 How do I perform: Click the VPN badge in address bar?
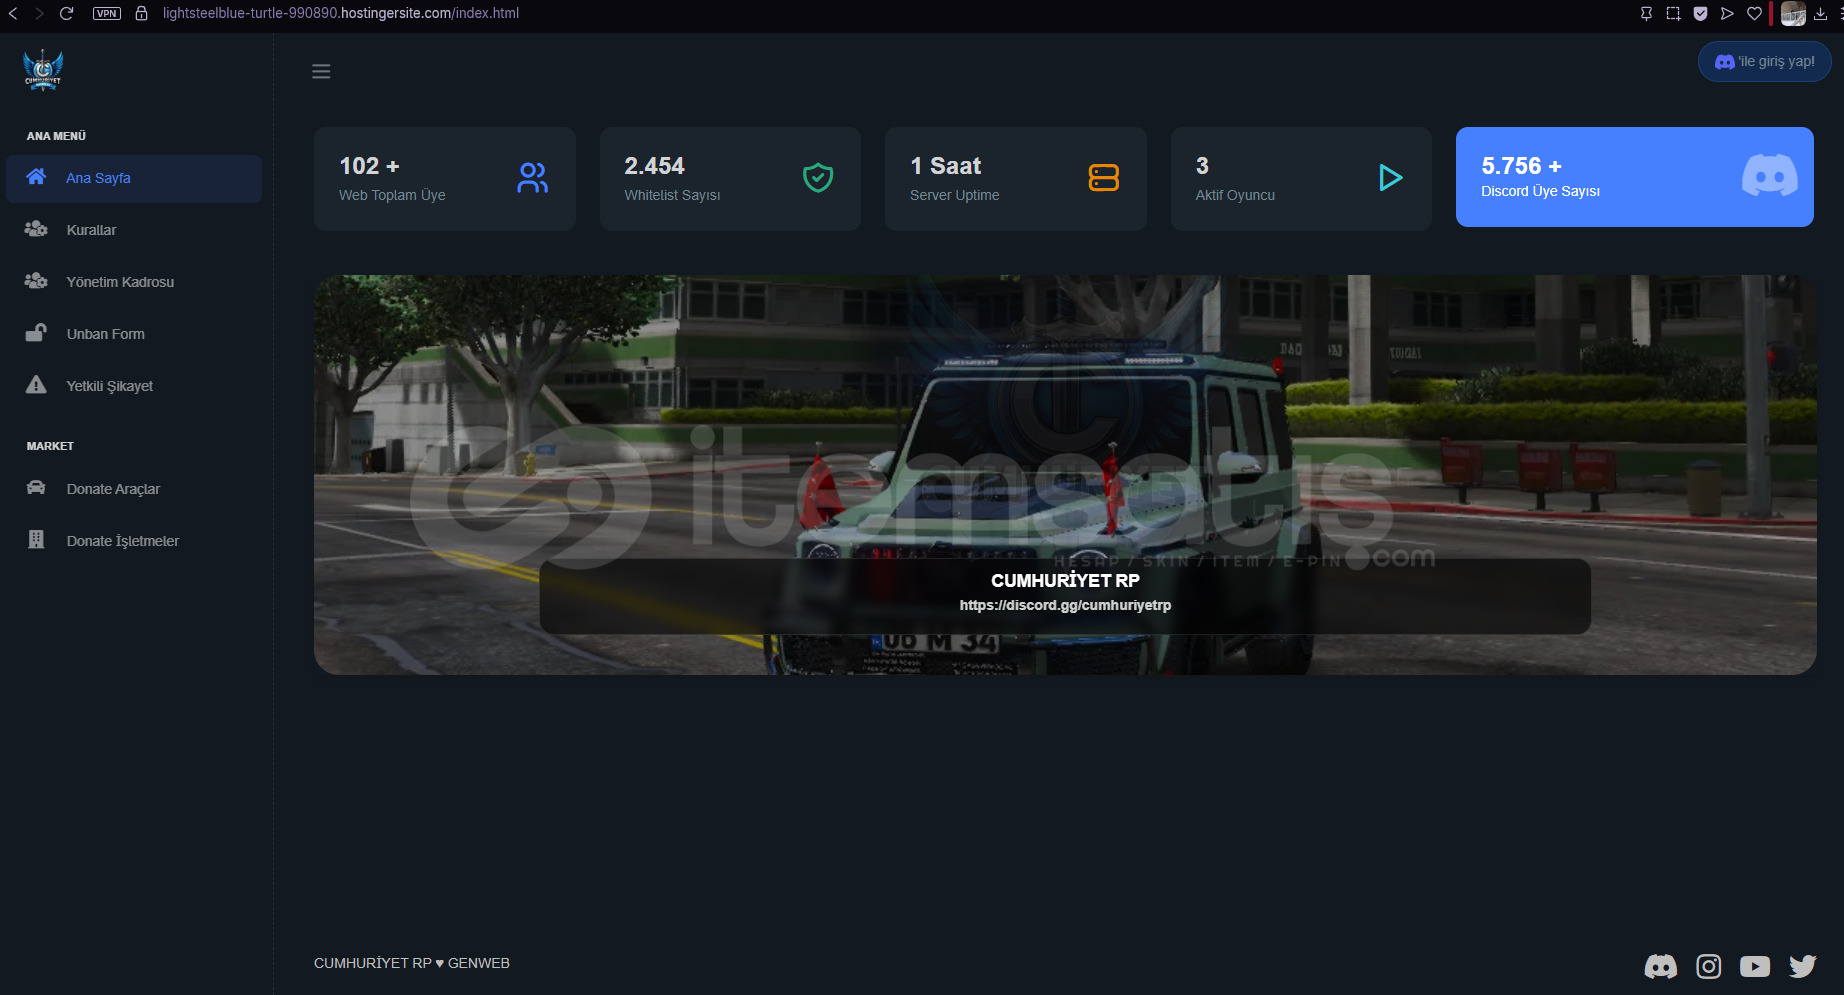click(x=107, y=13)
